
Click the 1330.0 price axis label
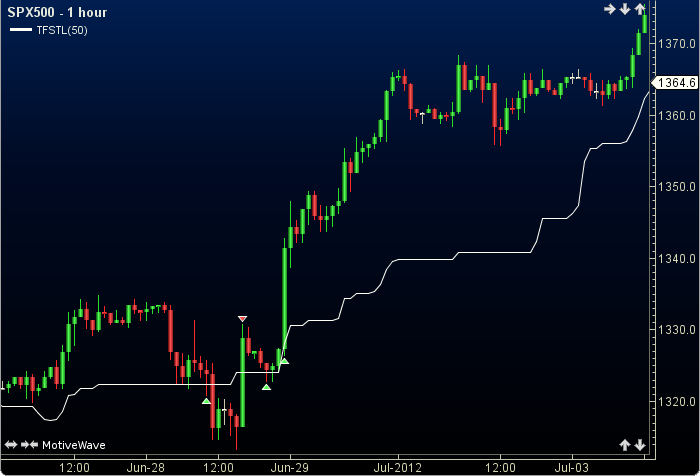pyautogui.click(x=677, y=330)
